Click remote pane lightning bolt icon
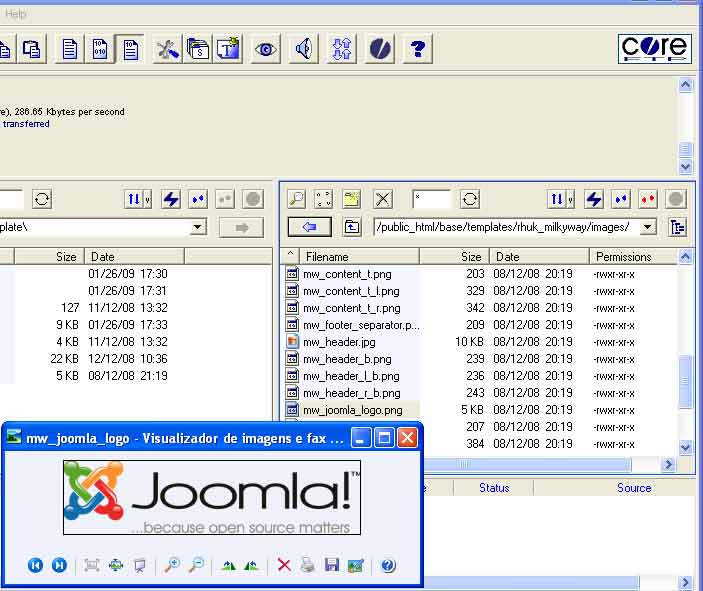The image size is (703, 591). [x=594, y=199]
